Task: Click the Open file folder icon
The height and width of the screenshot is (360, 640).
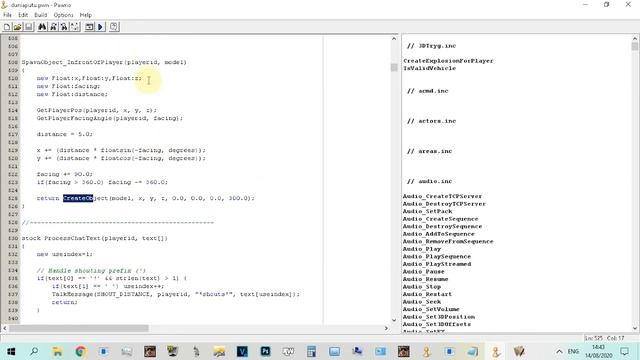Action: (18, 27)
